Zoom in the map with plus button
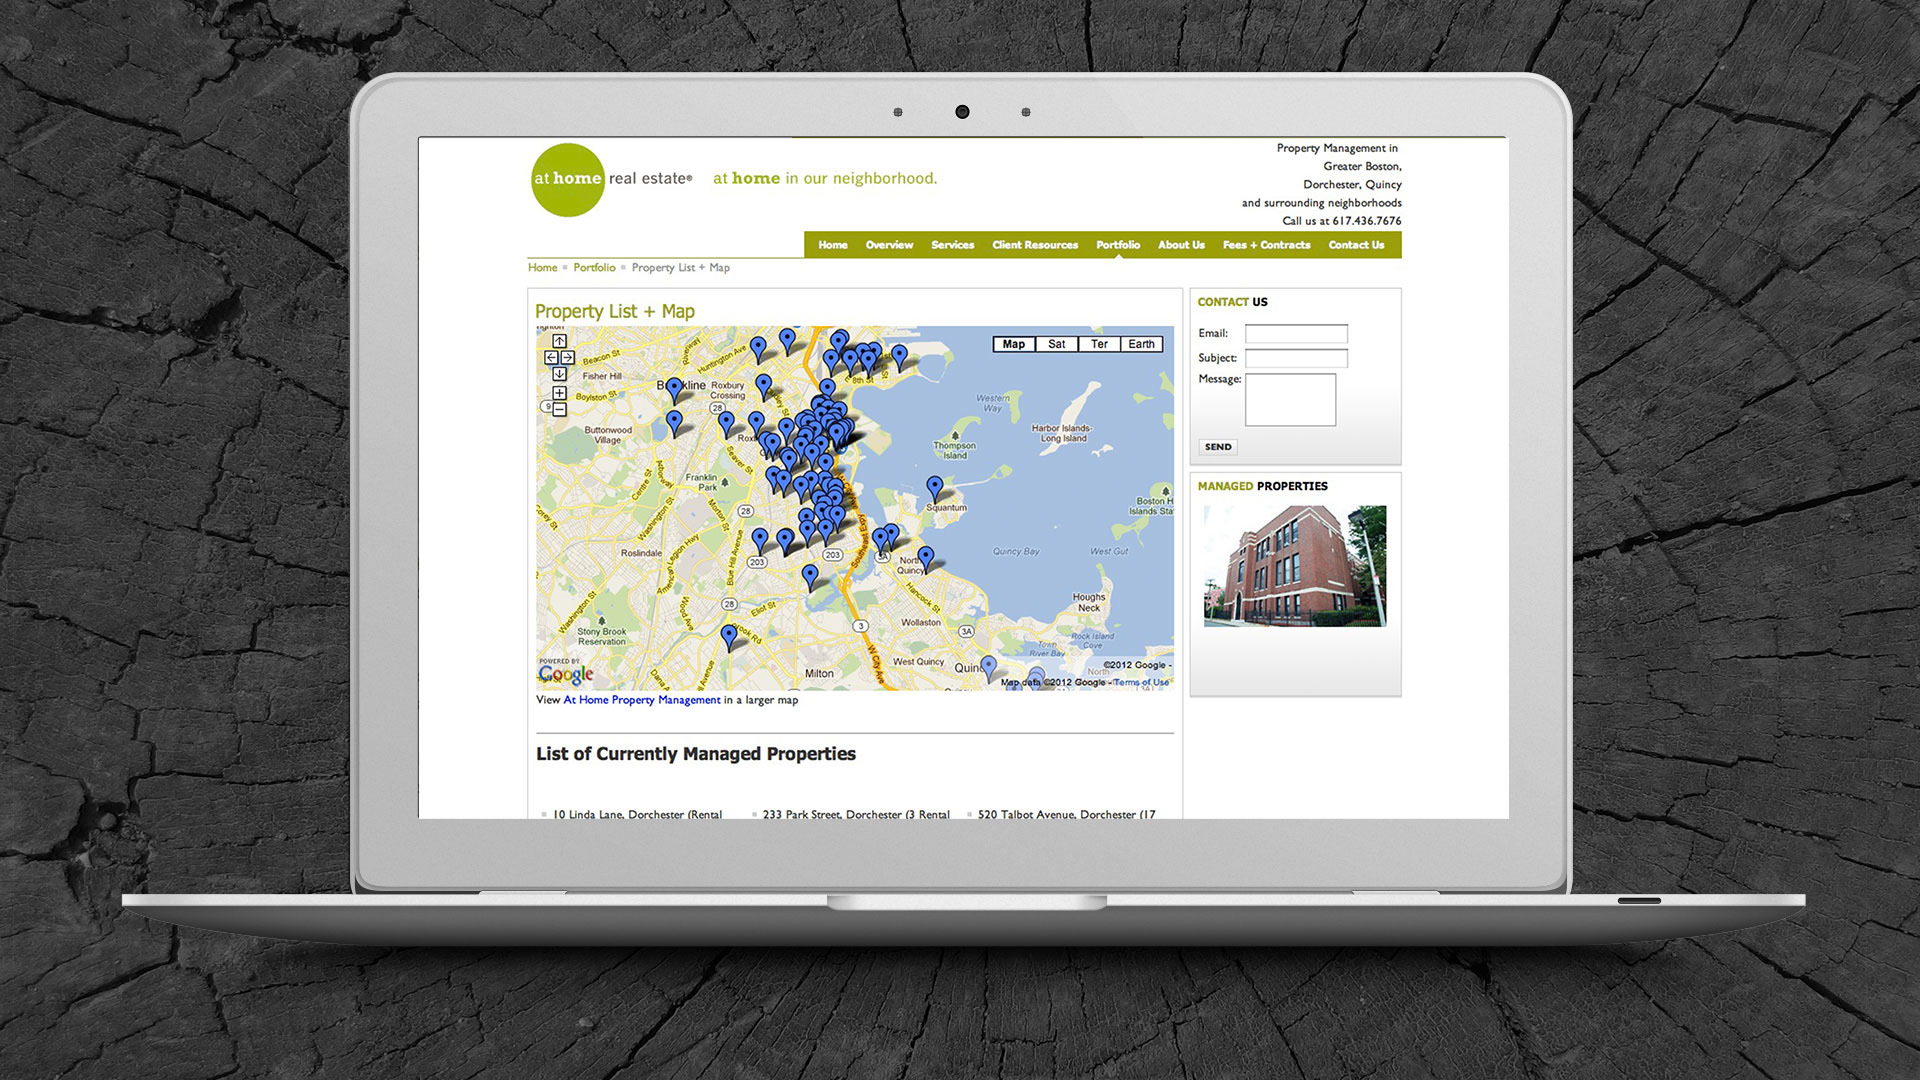Screen dimensions: 1920x1080 pos(559,393)
